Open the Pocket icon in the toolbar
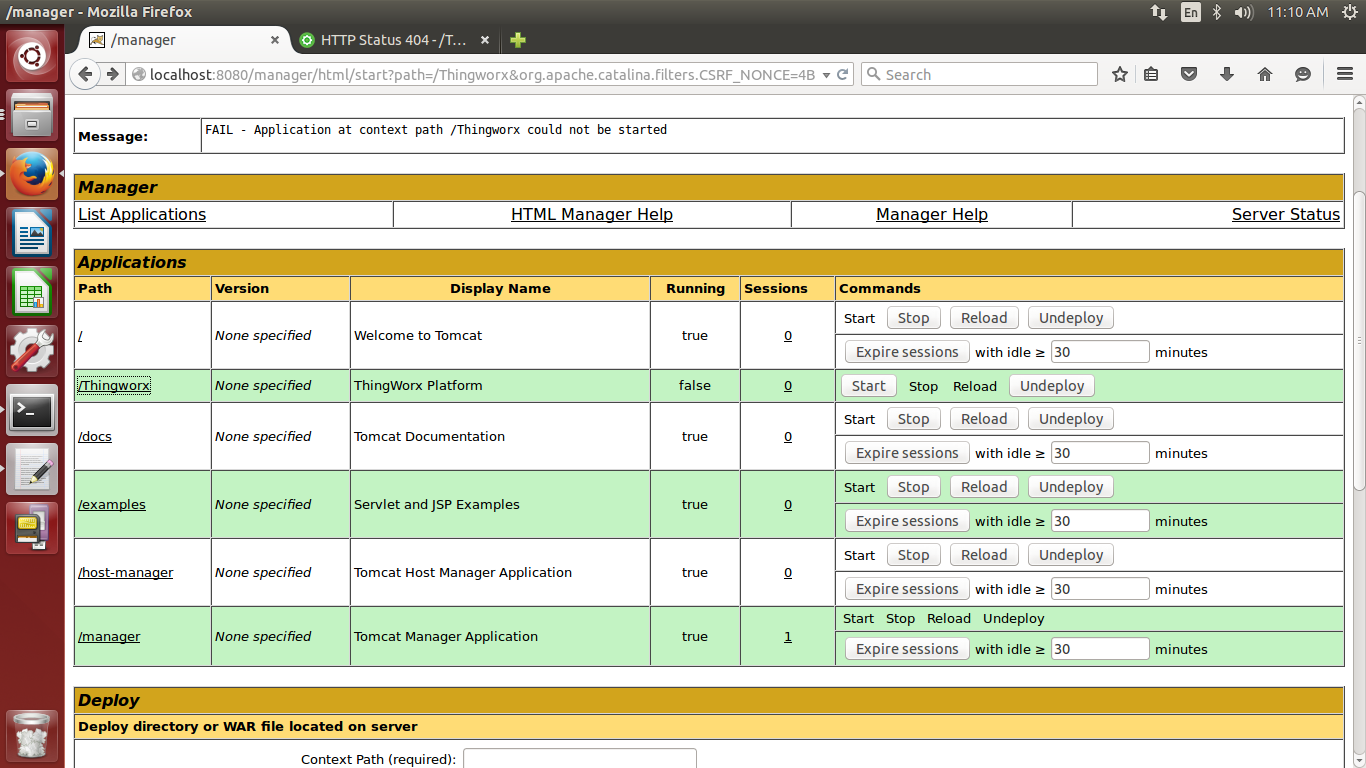The height and width of the screenshot is (768, 1366). click(1189, 74)
